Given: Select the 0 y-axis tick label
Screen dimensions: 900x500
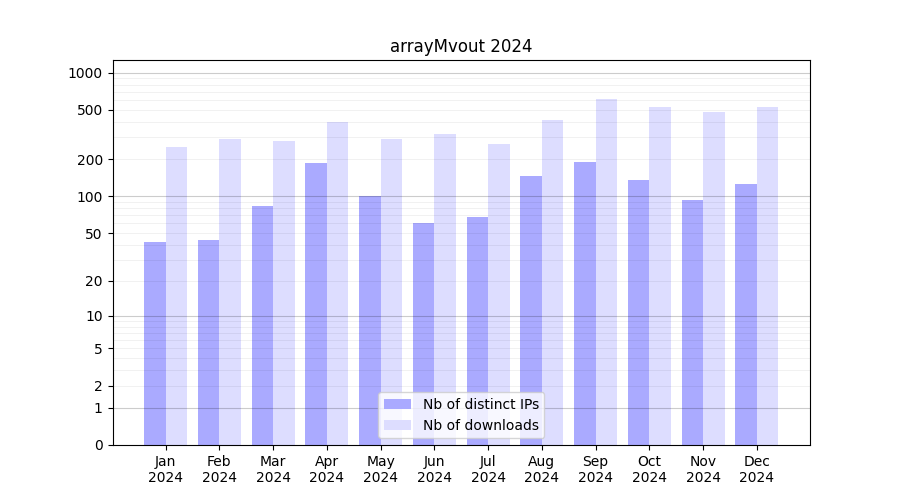Looking at the screenshot, I should [x=99, y=445].
